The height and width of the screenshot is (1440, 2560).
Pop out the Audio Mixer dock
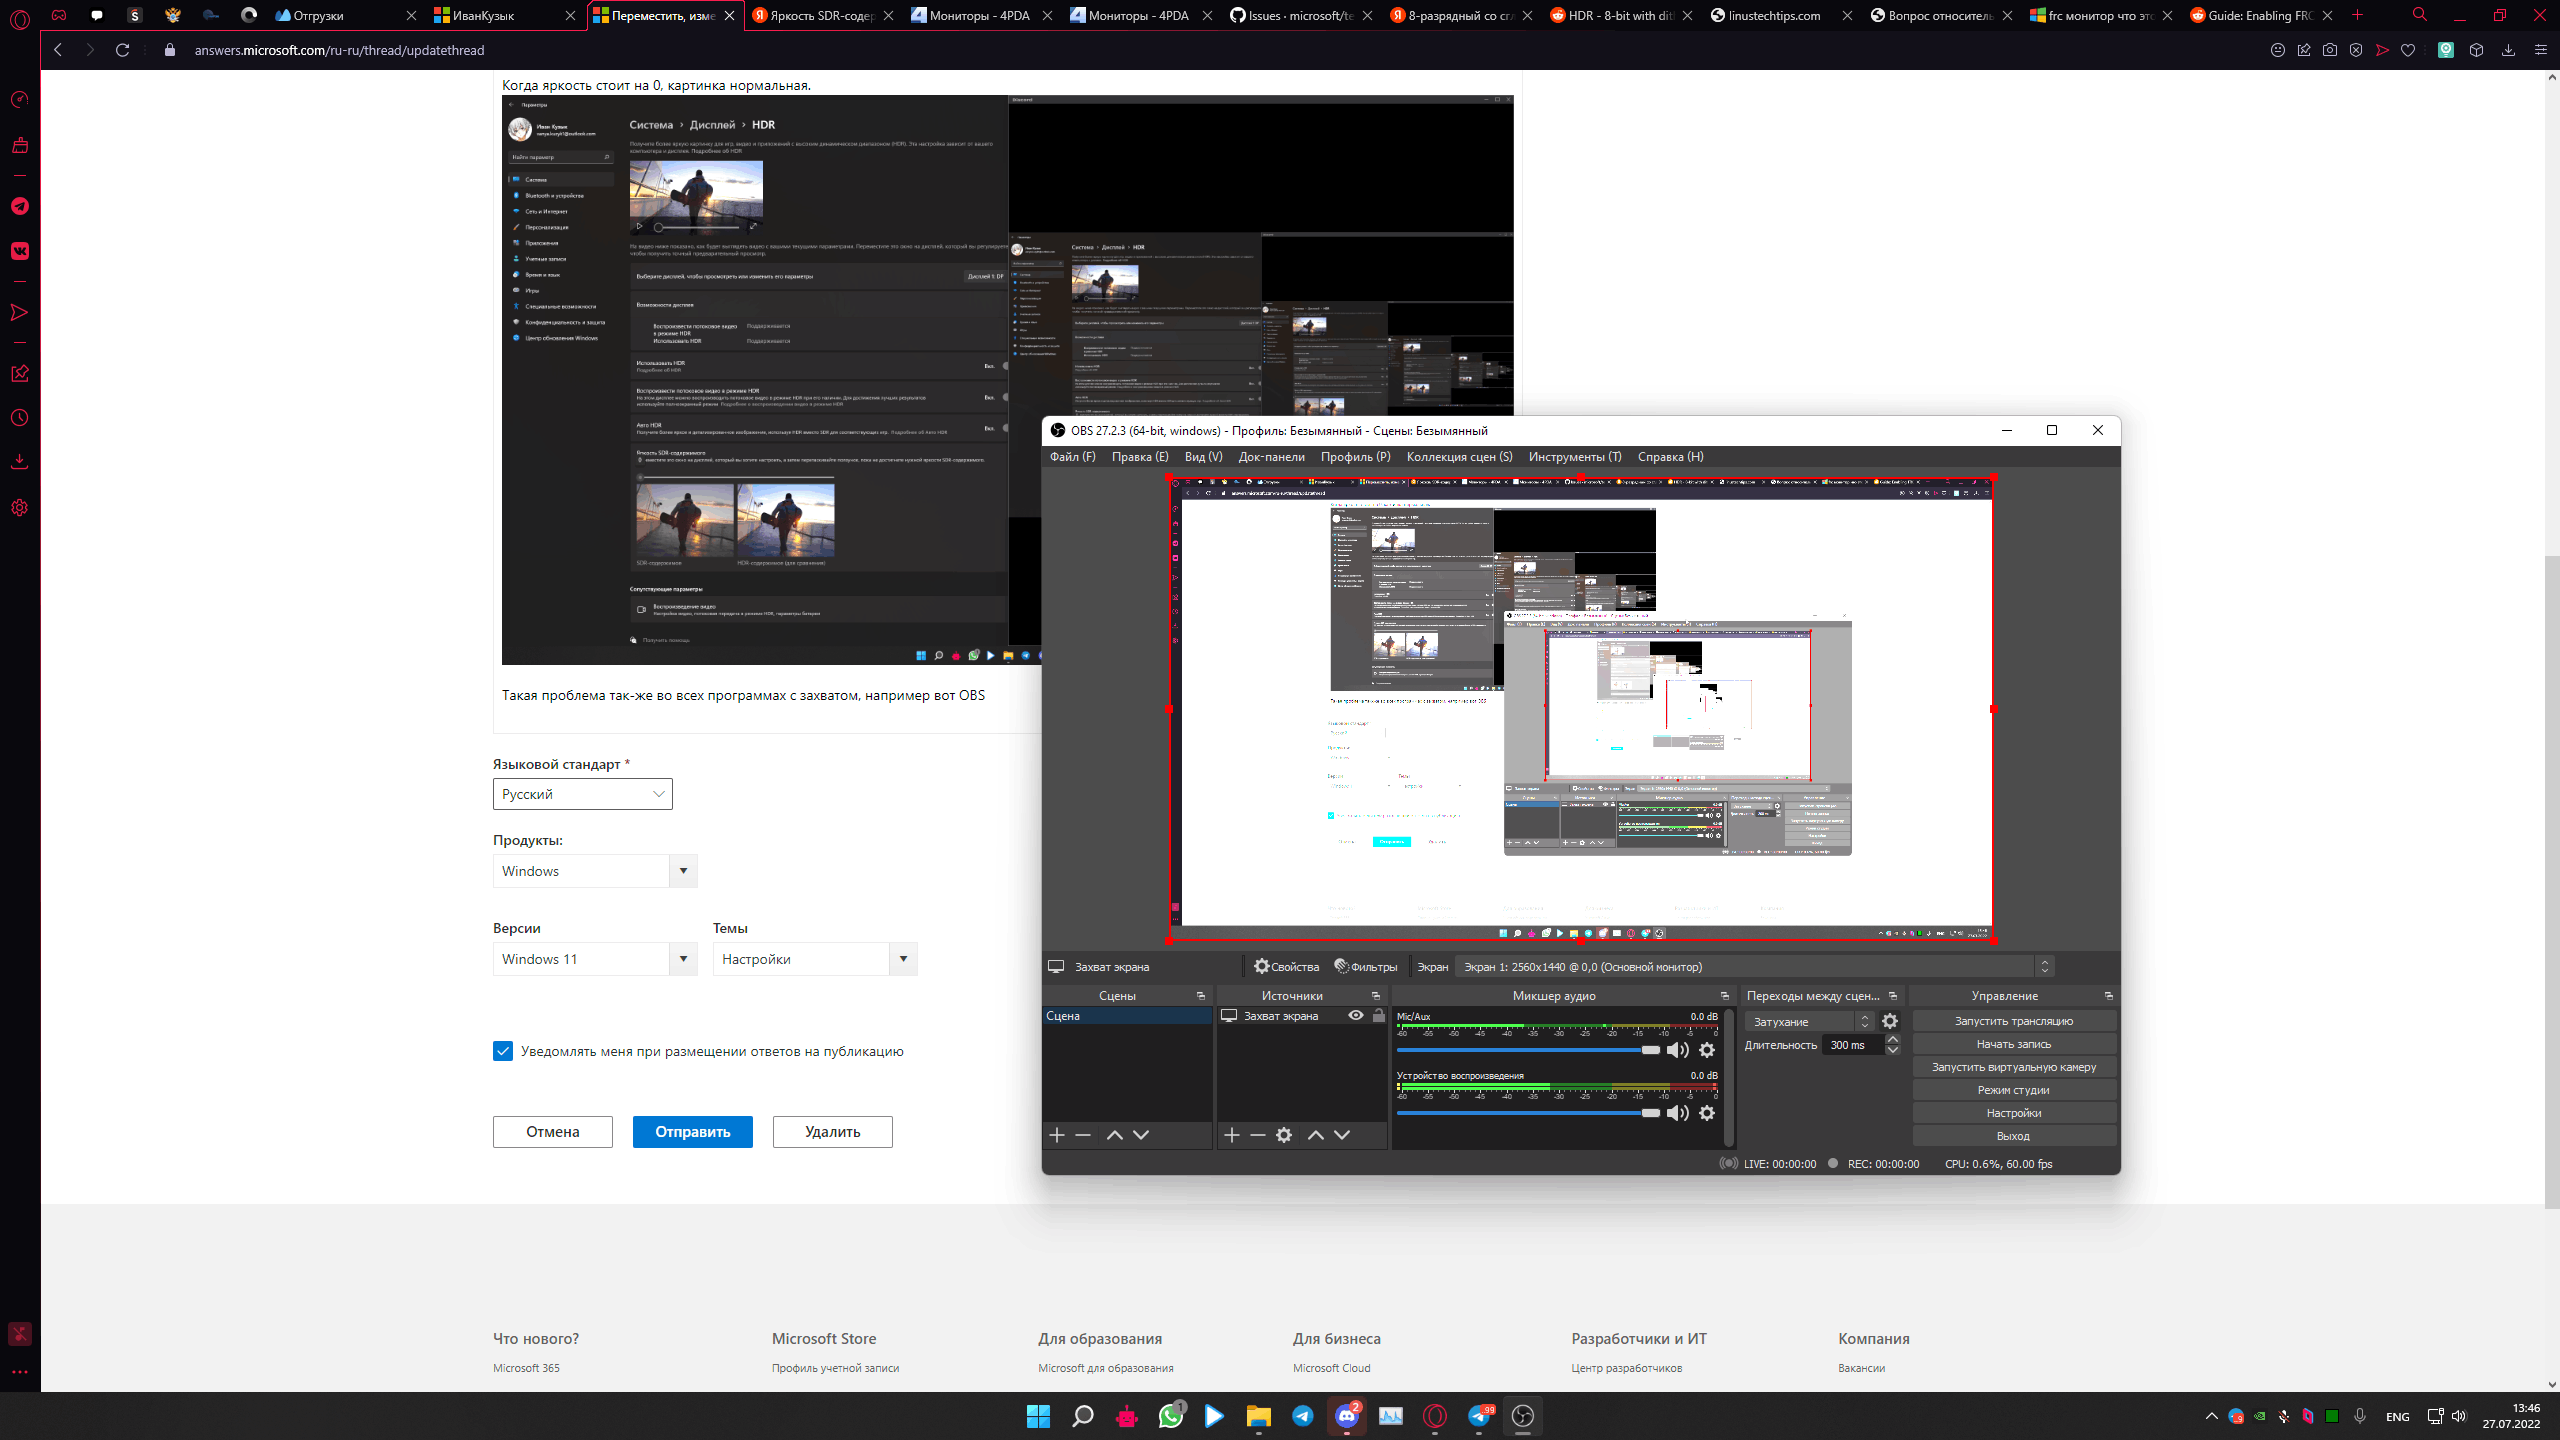[1725, 996]
